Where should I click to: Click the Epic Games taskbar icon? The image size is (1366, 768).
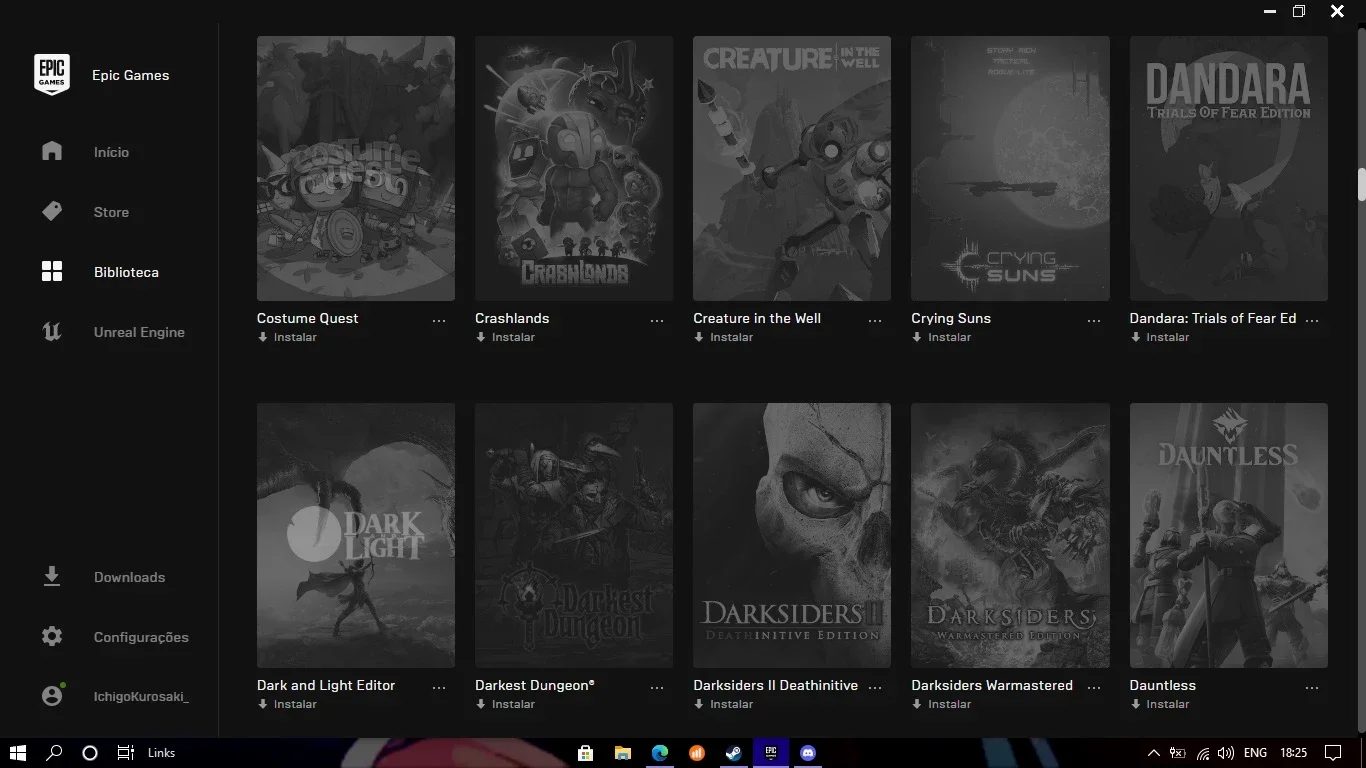click(x=771, y=753)
